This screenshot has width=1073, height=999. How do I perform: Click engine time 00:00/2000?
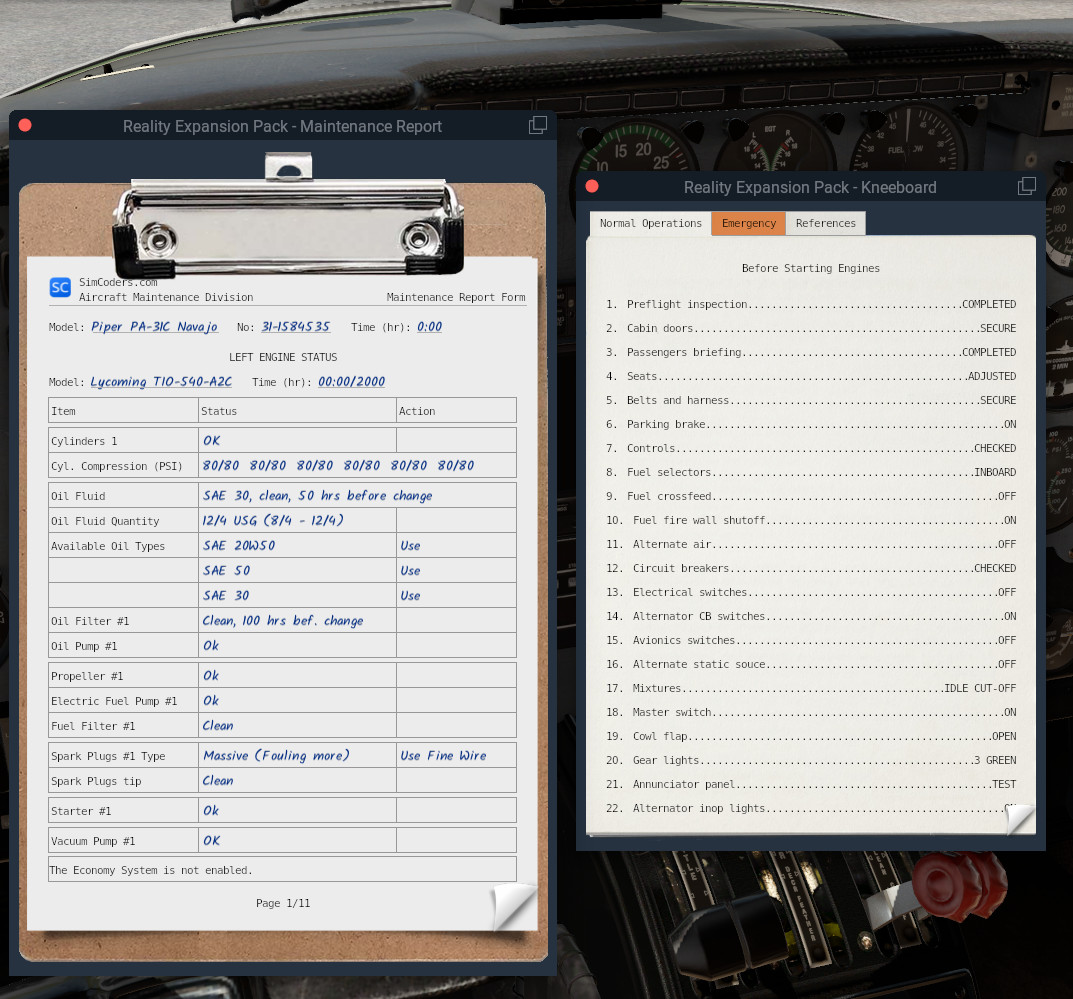pos(352,382)
